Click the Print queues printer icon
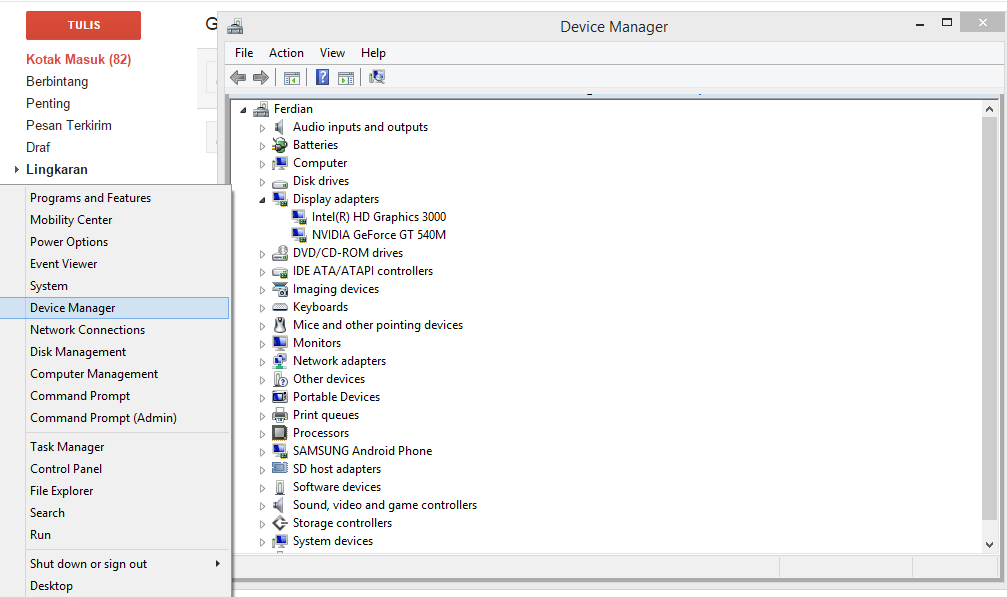This screenshot has width=1007, height=597. (279, 415)
